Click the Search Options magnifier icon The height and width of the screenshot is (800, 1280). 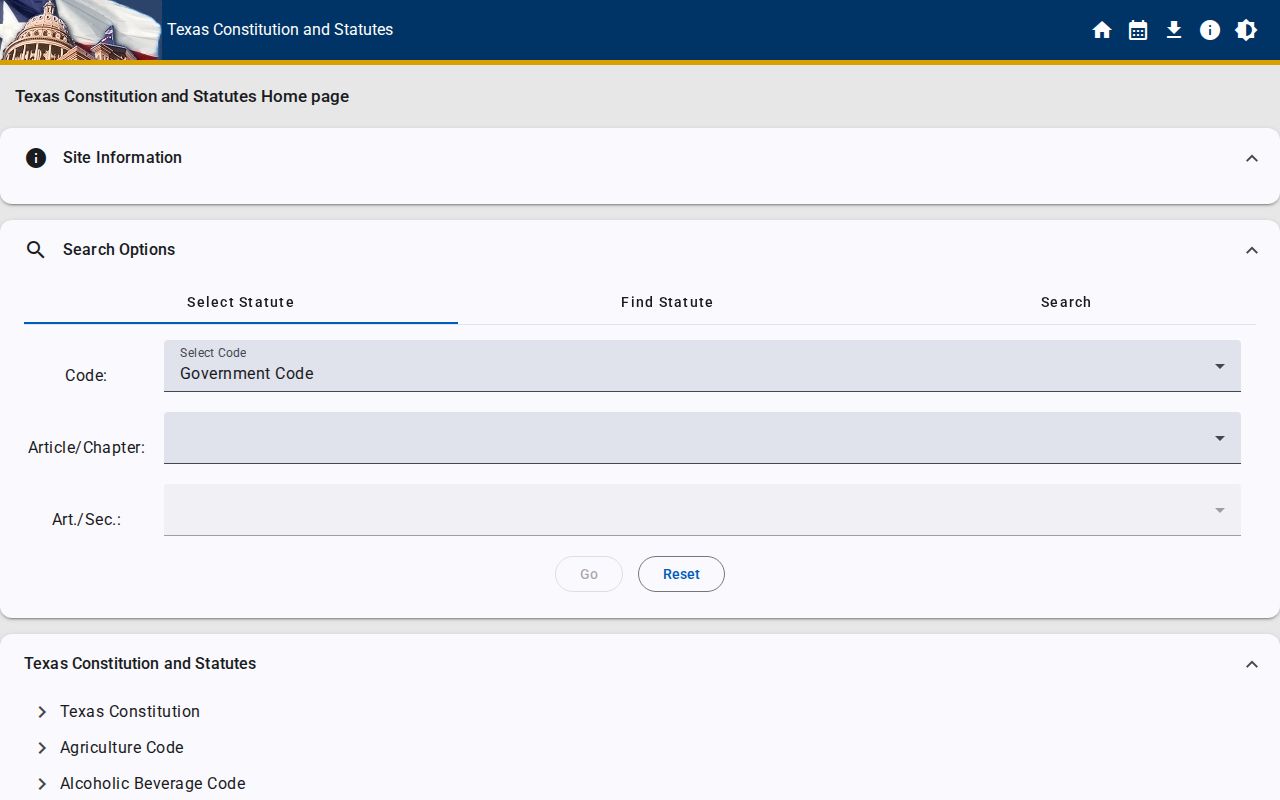[x=36, y=250]
